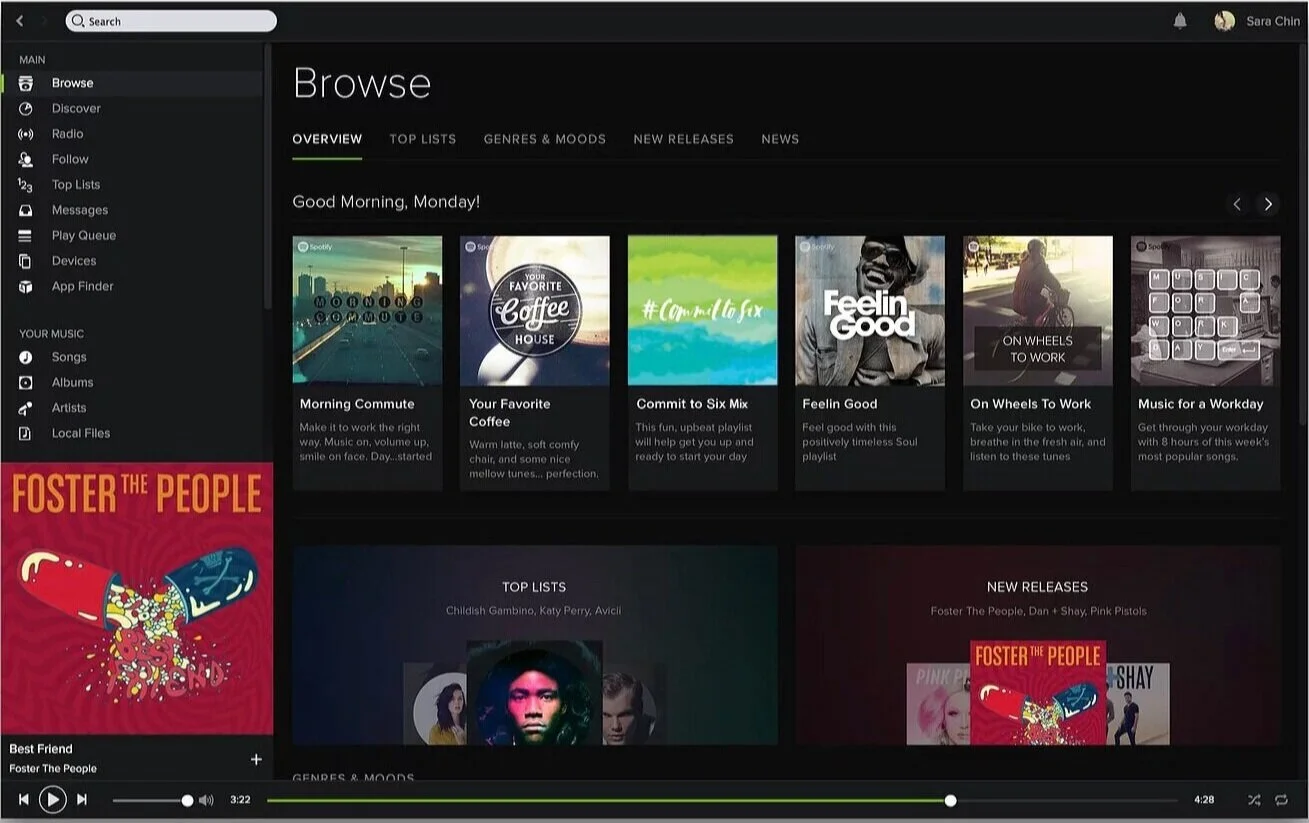Click the play button
Viewport: 1309px width, 823px height.
pos(52,800)
